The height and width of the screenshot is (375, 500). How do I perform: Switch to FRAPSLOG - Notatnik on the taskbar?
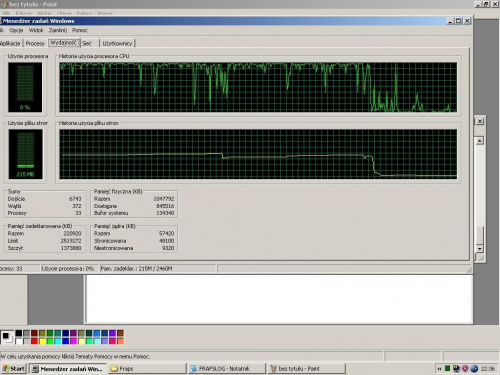pos(227,369)
